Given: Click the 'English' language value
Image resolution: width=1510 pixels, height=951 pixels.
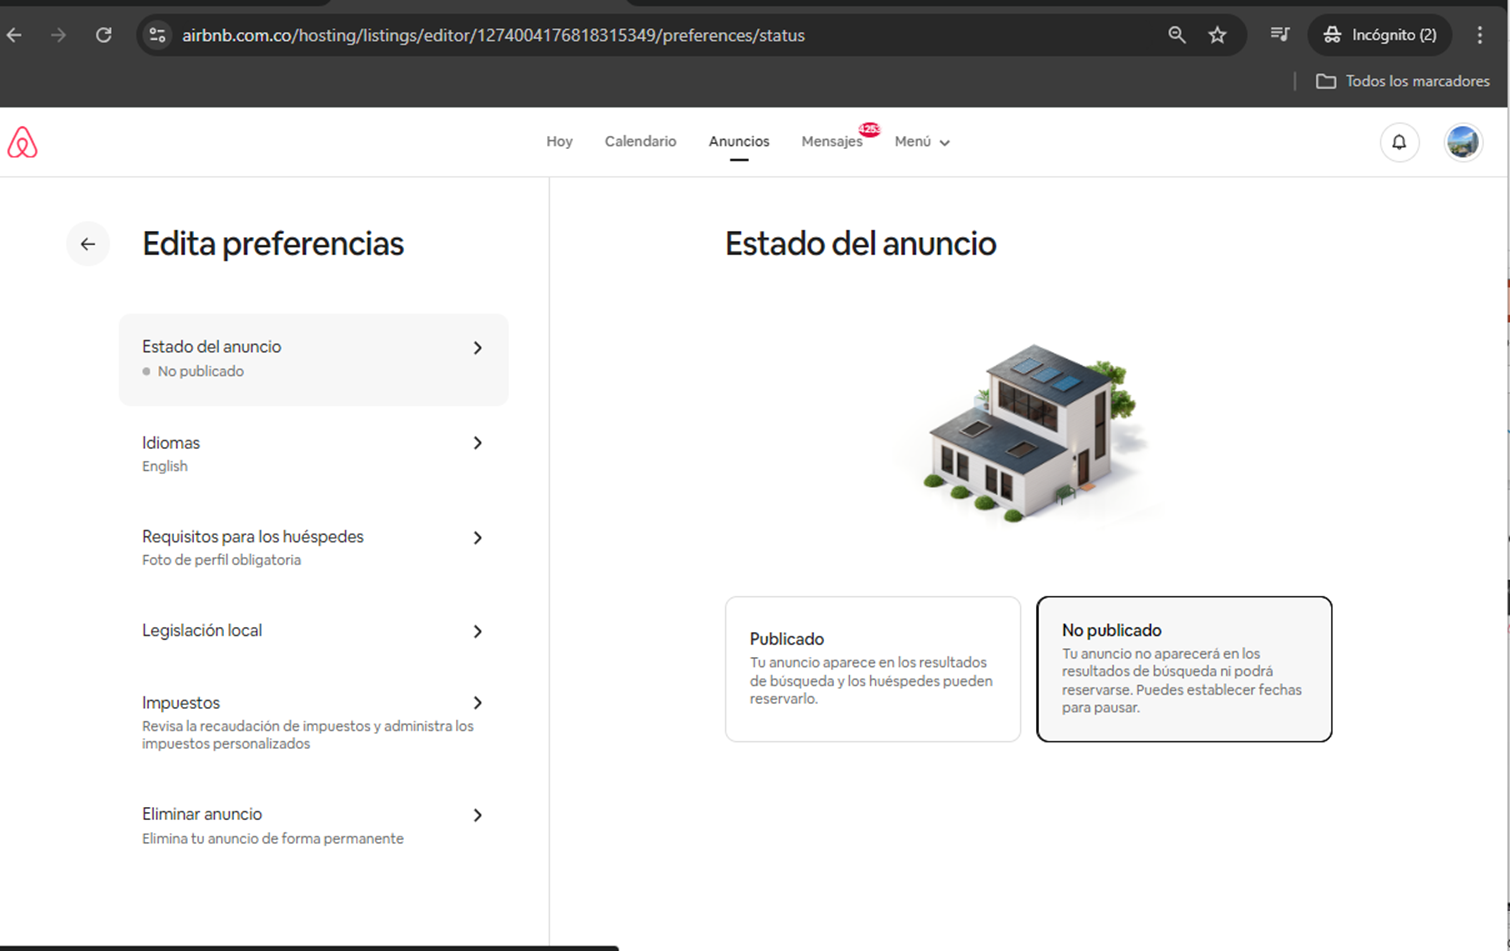Looking at the screenshot, I should coord(164,466).
